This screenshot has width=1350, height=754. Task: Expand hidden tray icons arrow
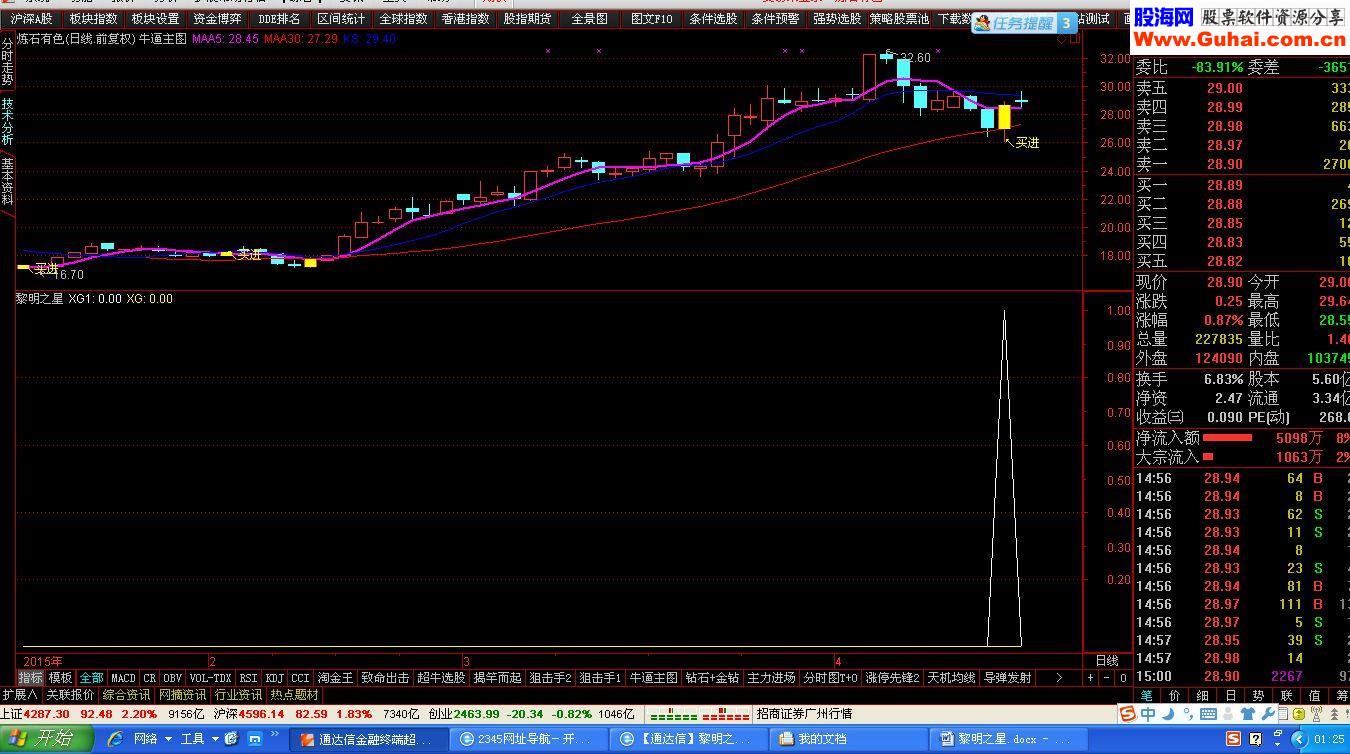[1300, 739]
